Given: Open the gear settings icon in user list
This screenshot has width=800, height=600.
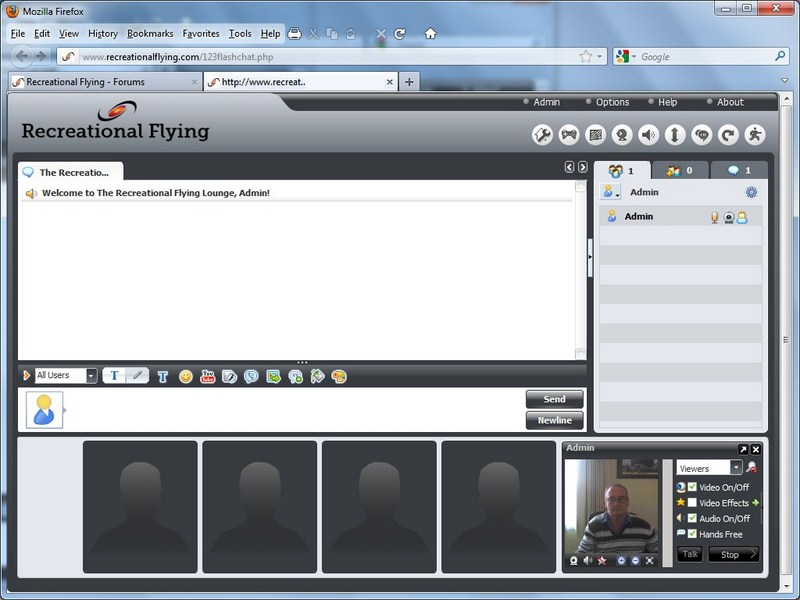Looking at the screenshot, I should 751,192.
